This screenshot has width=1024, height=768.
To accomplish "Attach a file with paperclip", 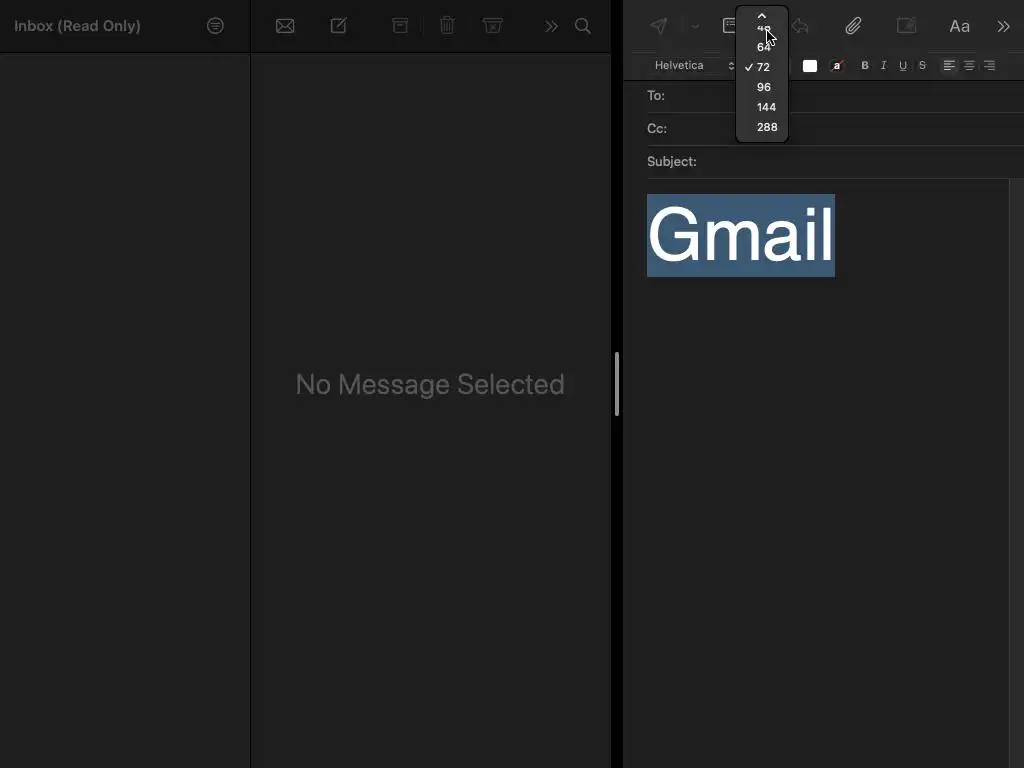I will 853,26.
